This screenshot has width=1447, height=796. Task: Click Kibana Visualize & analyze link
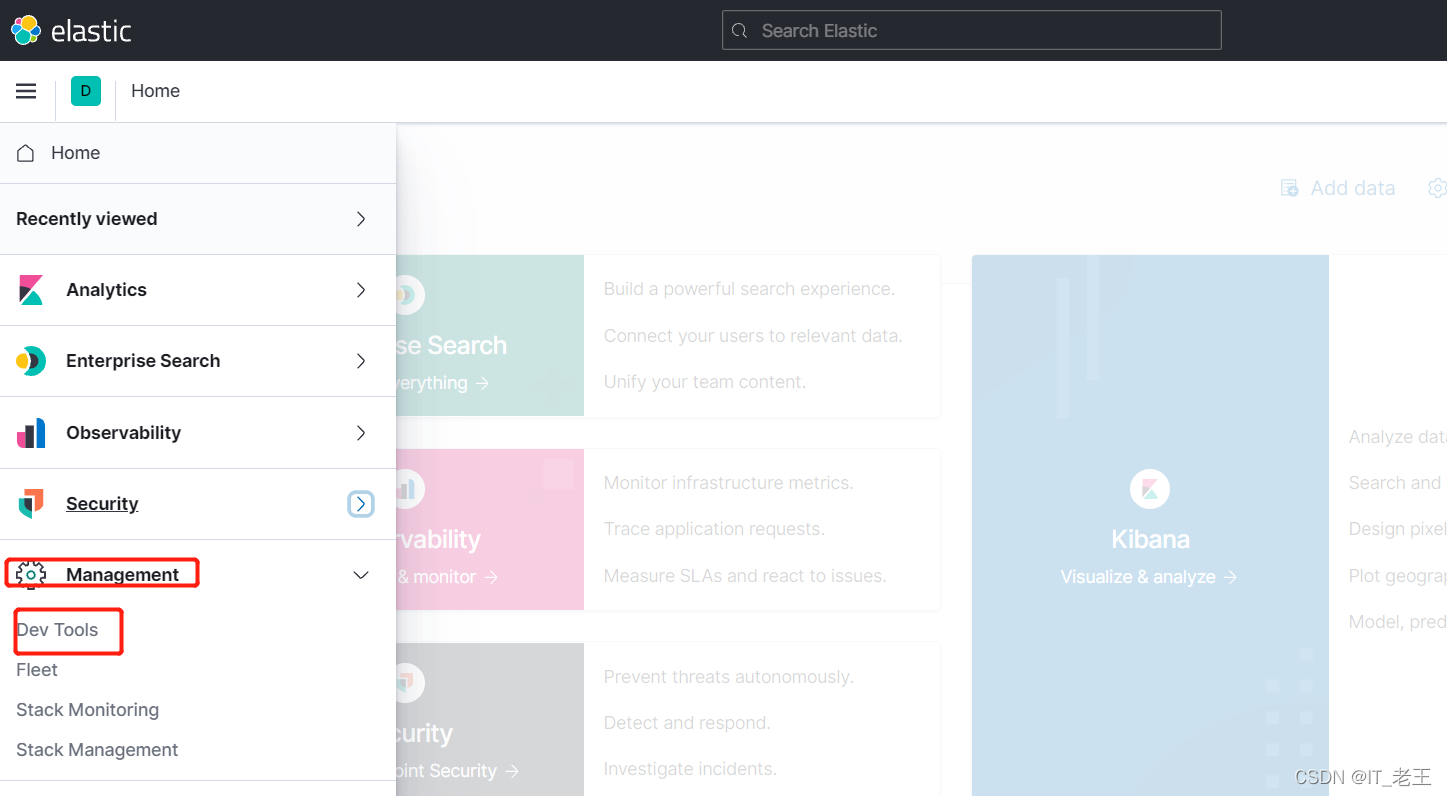coord(1149,577)
